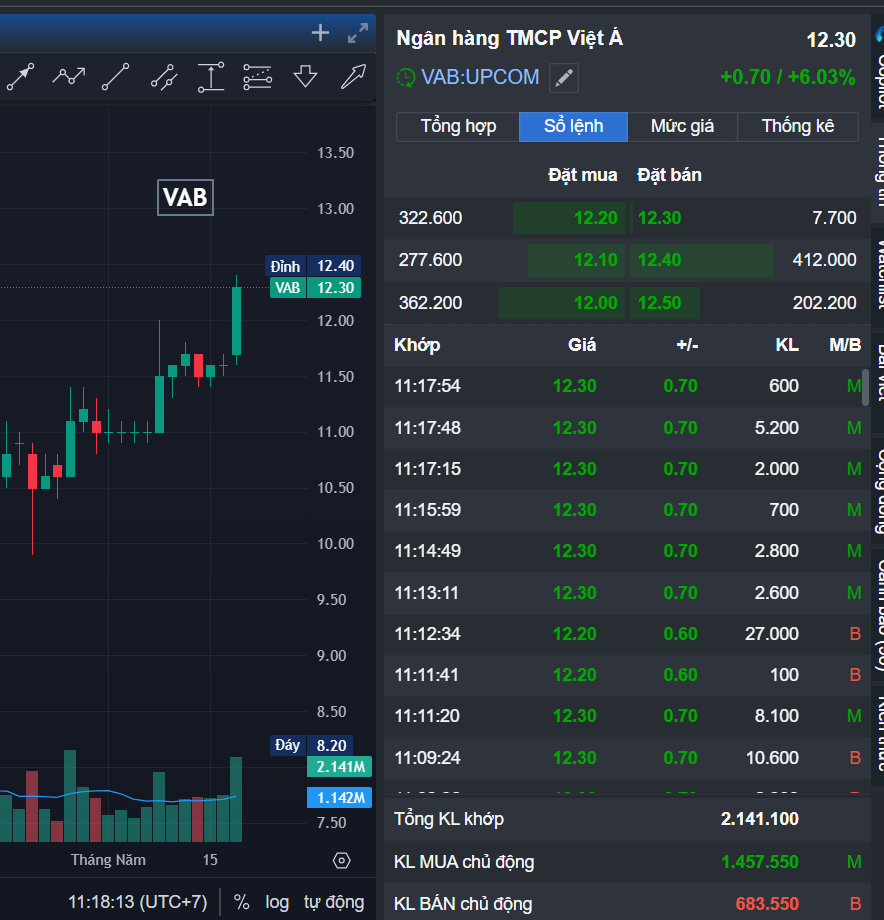Click the VAB:UPCOM symbol link
Viewport: 884px width, 920px height.
[x=480, y=77]
